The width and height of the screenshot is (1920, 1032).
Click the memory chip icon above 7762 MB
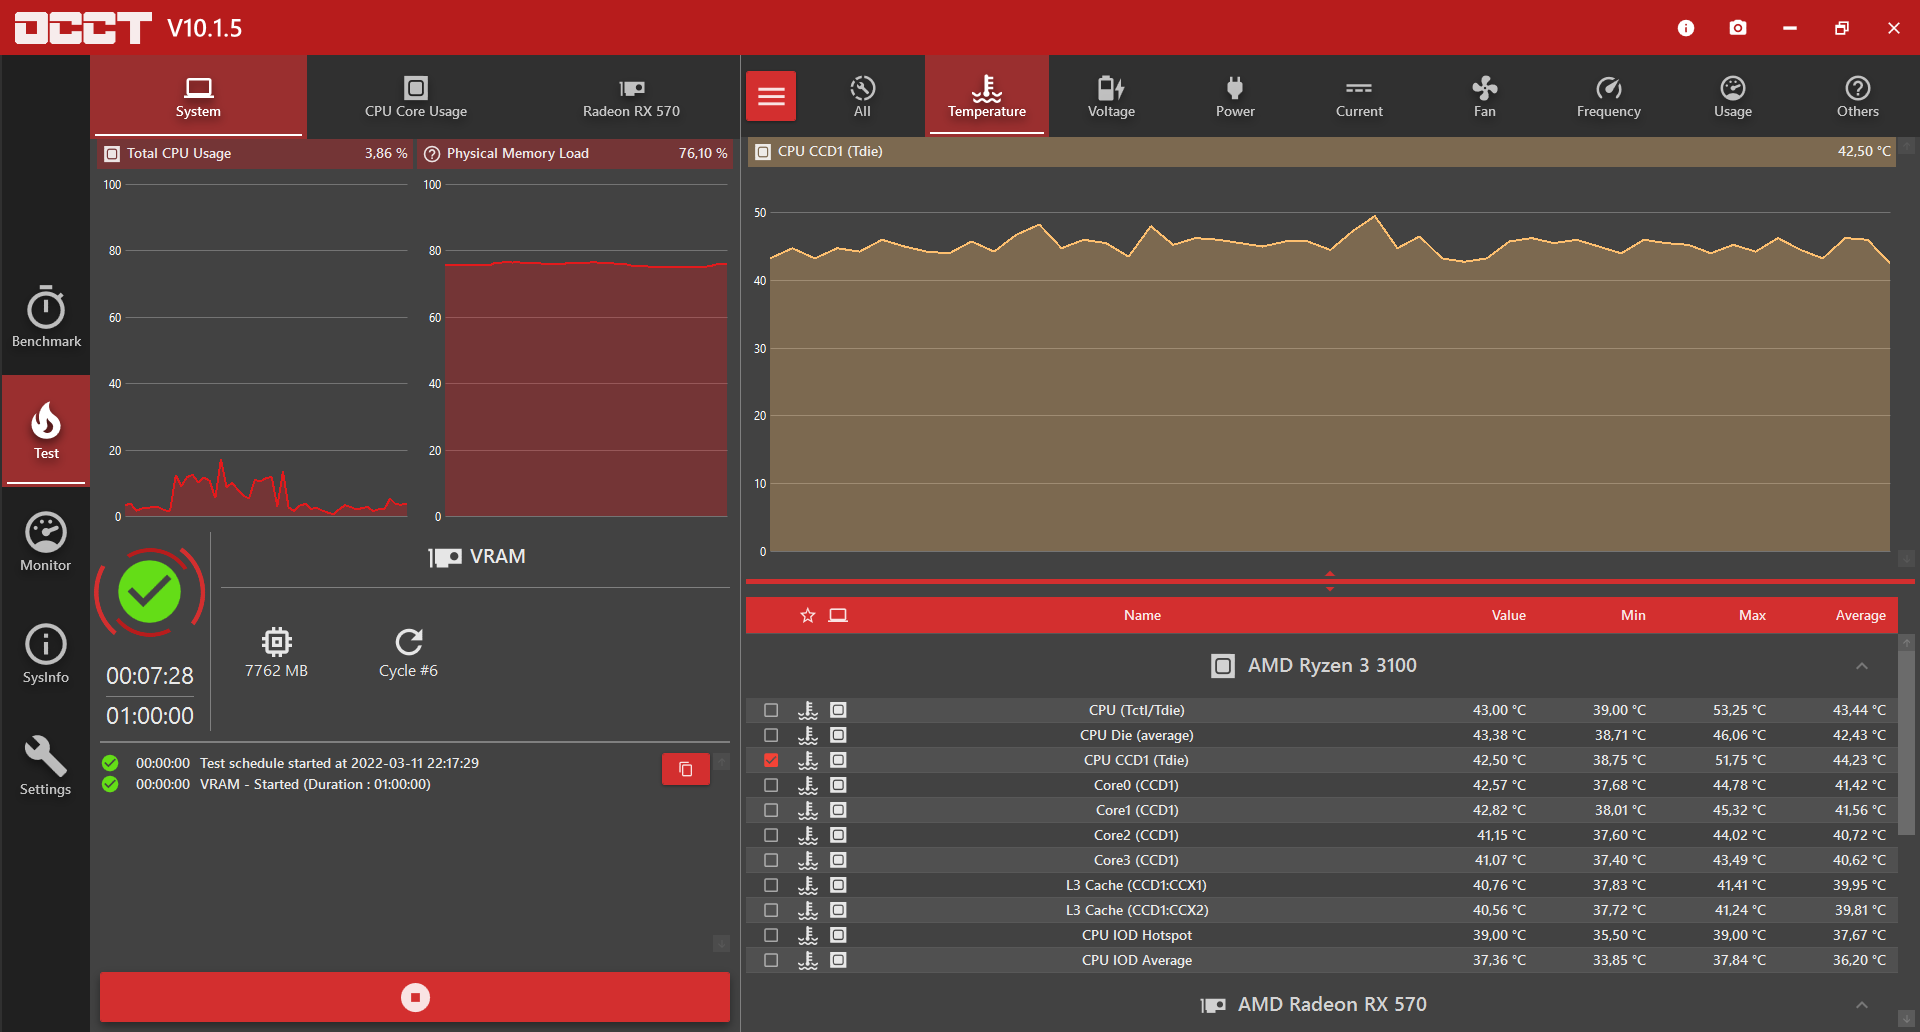click(x=277, y=641)
